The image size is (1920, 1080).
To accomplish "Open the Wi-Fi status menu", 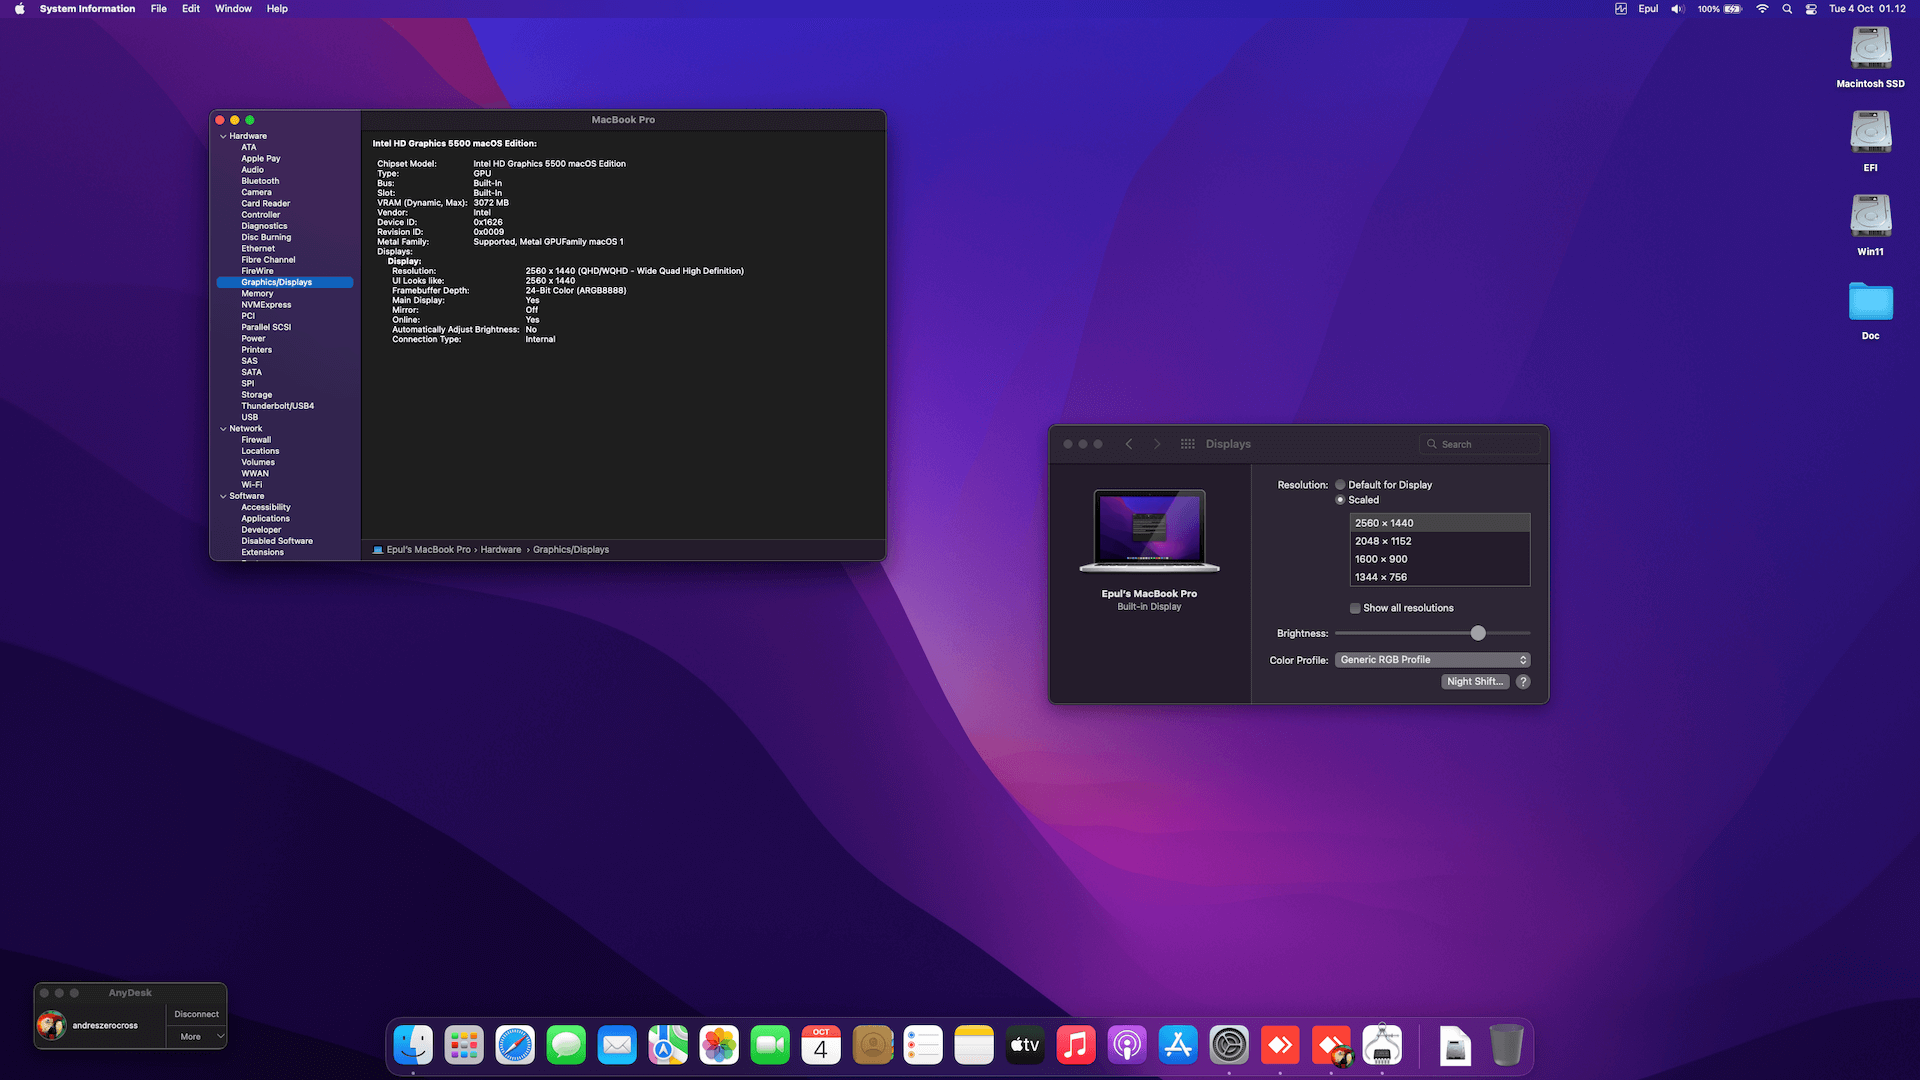I will (x=1762, y=9).
